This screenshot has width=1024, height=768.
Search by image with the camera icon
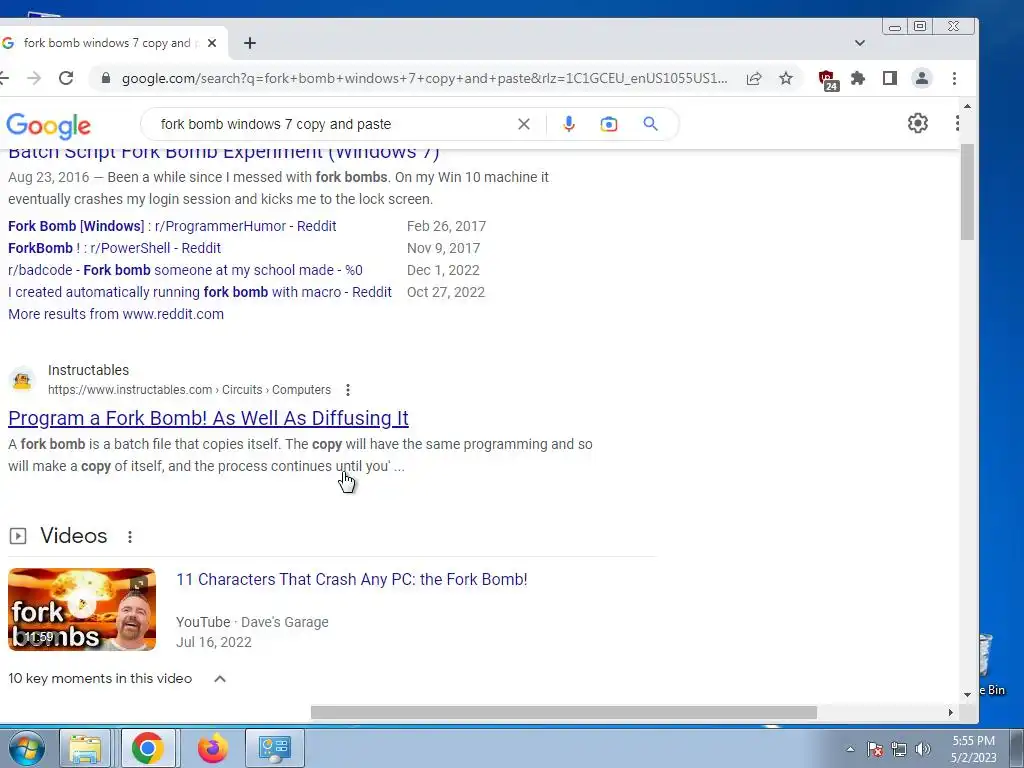(609, 124)
